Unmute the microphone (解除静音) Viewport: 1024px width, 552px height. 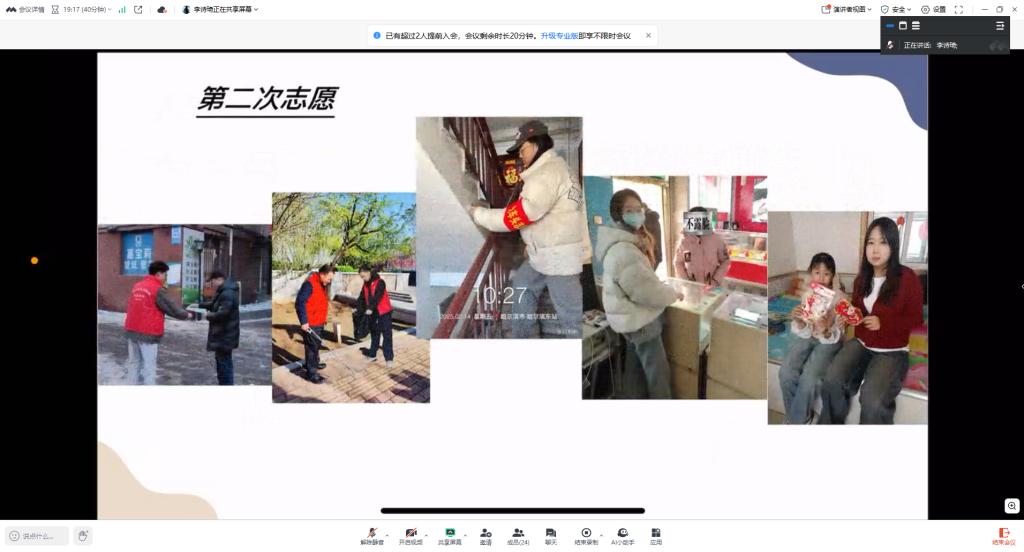pos(372,535)
